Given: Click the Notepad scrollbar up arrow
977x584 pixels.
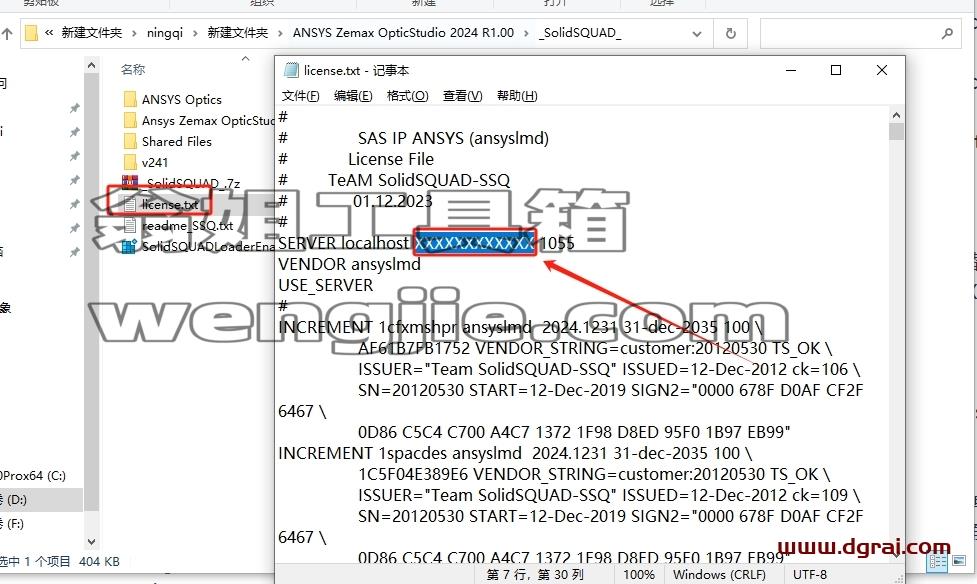Looking at the screenshot, I should click(x=896, y=115).
